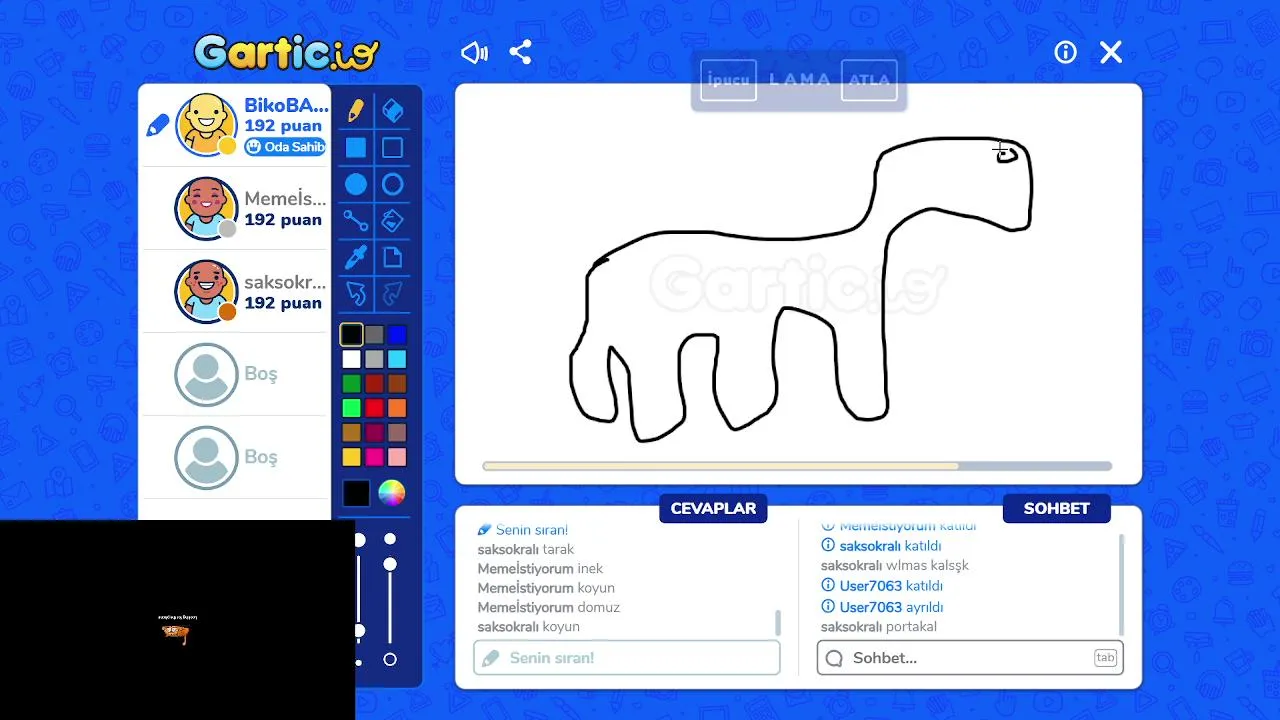The width and height of the screenshot is (1280, 720).
Task: Undo the last stroke
Action: point(356,293)
